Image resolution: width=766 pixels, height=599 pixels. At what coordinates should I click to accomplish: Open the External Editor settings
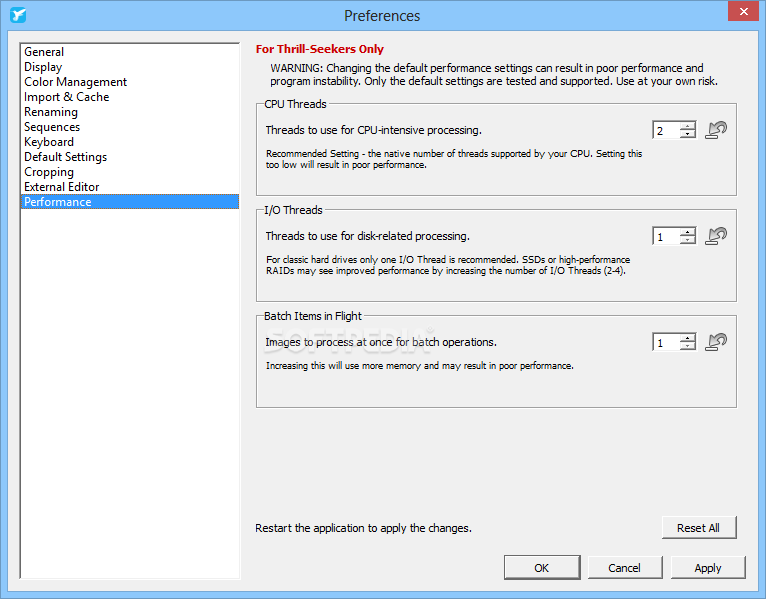point(130,187)
